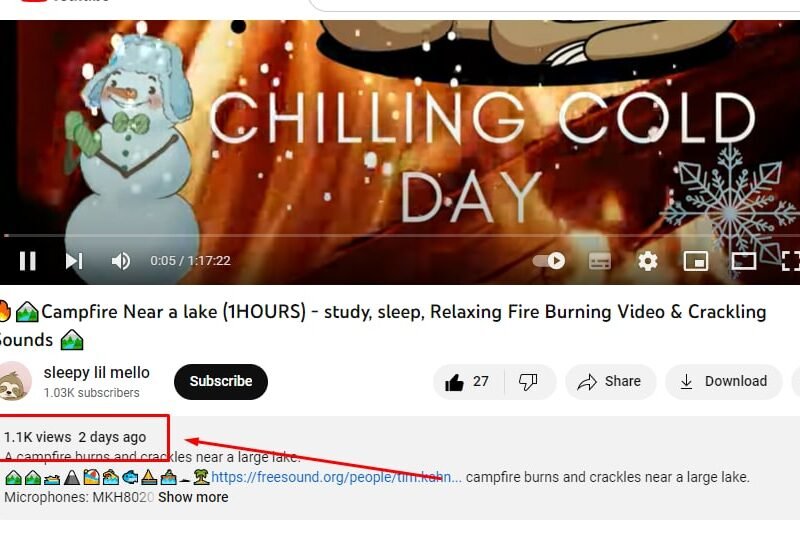
Task: Like the video with thumbs up
Action: point(467,382)
